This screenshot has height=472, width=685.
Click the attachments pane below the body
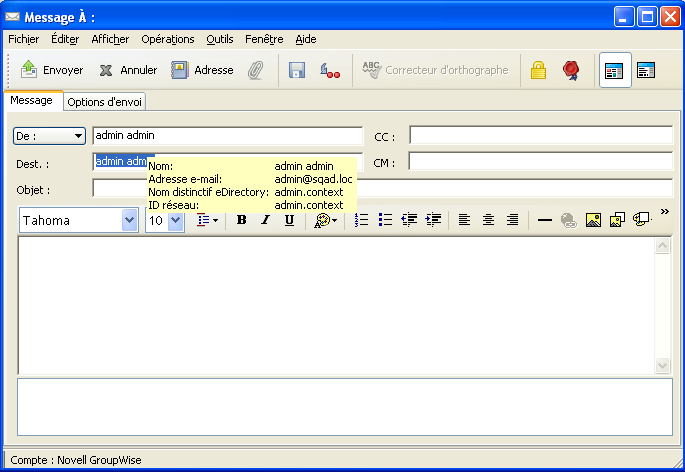[345, 407]
